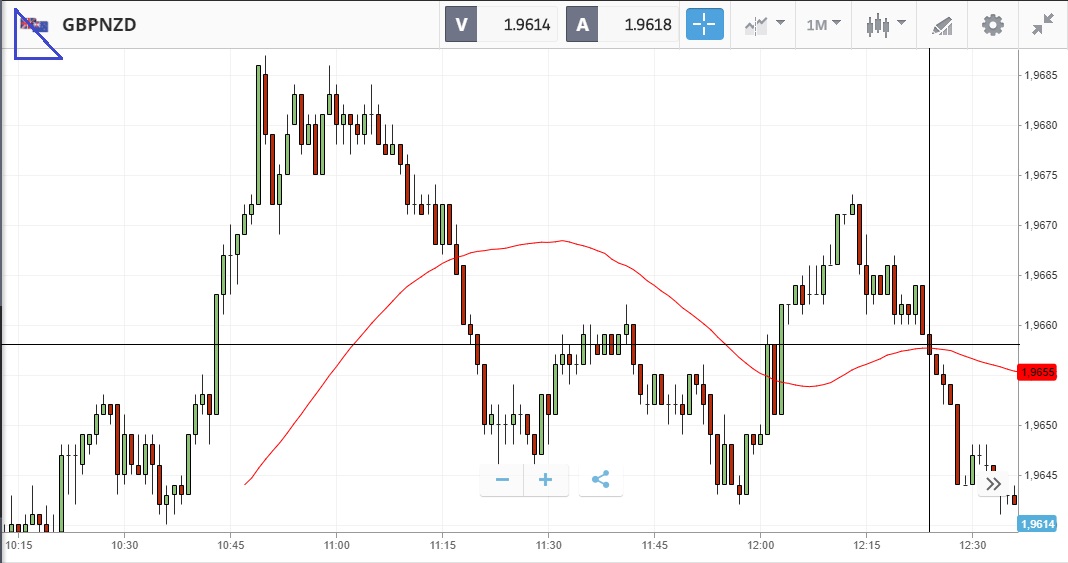1068x563 pixels.
Task: Collapse the chart with shrink arrows
Action: (x=1045, y=25)
